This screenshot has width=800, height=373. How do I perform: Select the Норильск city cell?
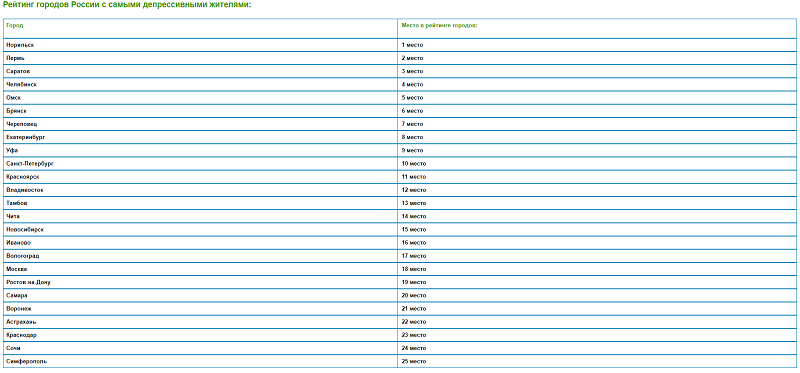pos(201,45)
